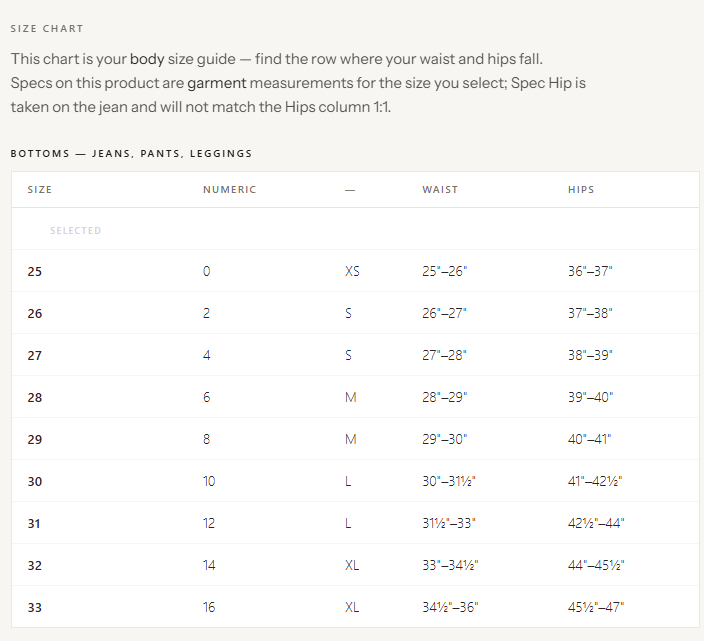
Task: Click the SIZE column header
Action: click(x=40, y=189)
